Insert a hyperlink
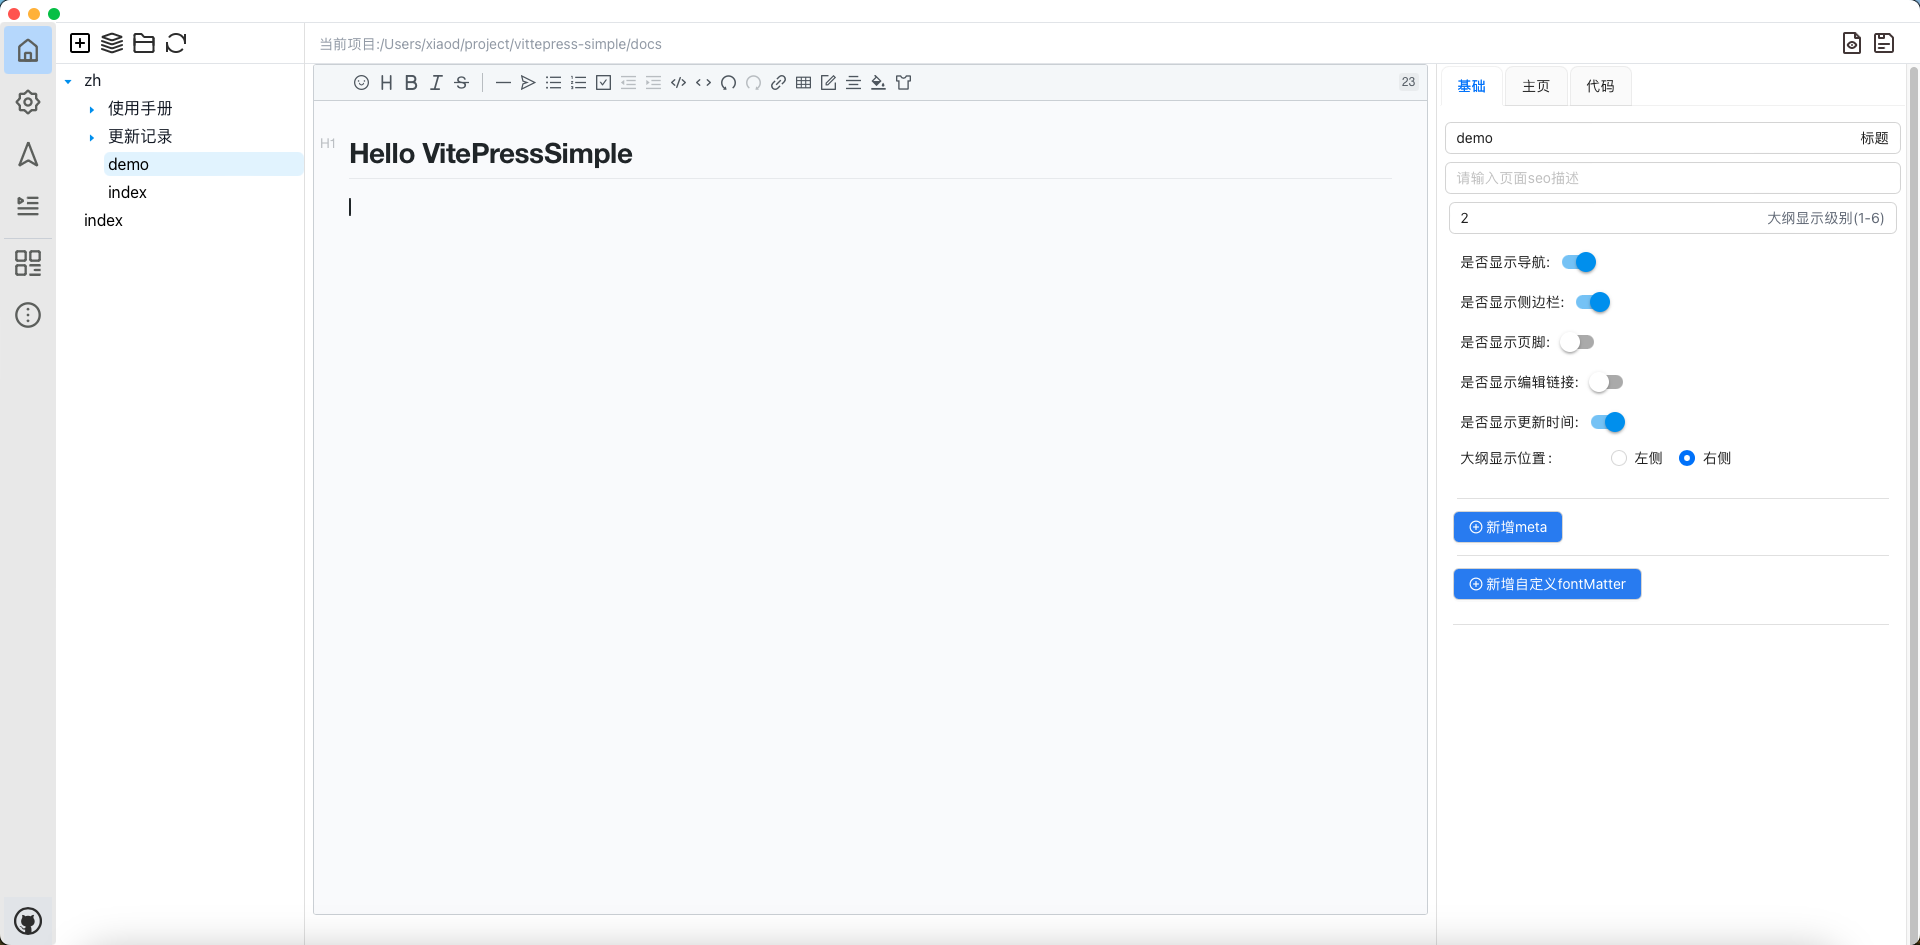Screen dimensions: 1920x945 [x=778, y=83]
